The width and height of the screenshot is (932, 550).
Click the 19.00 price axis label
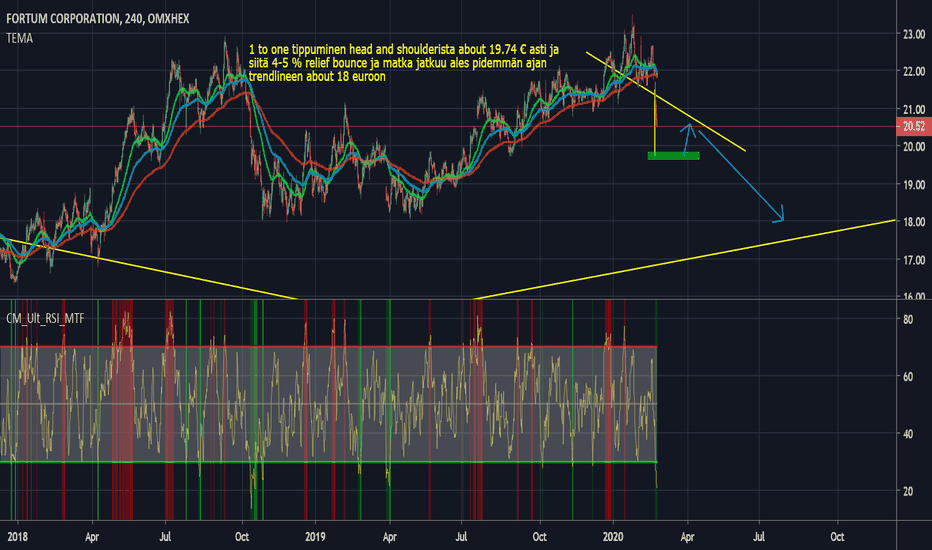914,185
